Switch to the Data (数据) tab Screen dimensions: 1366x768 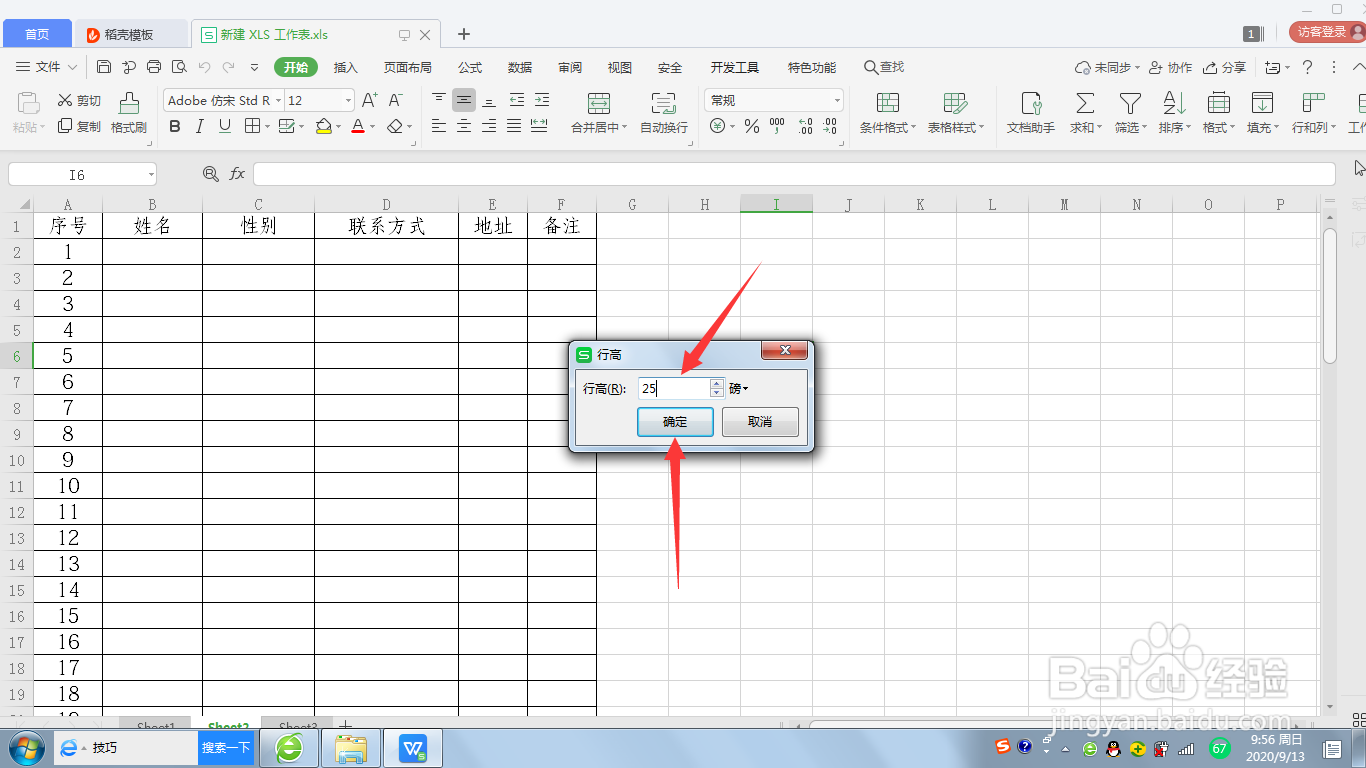[x=520, y=67]
